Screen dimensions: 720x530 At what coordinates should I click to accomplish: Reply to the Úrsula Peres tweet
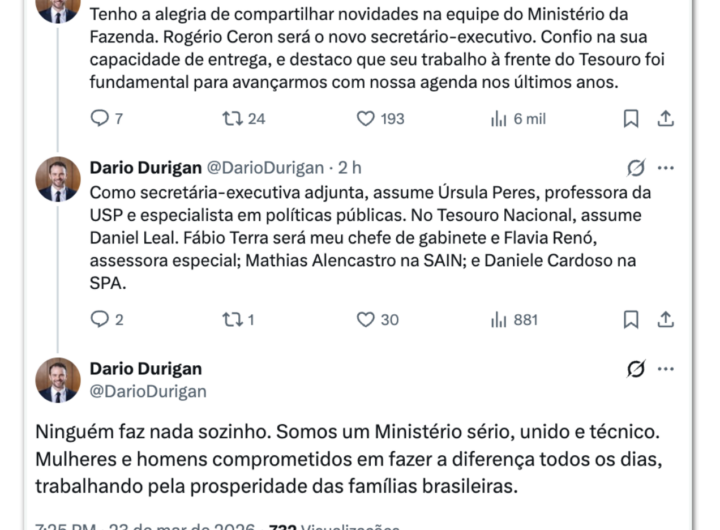[100, 319]
